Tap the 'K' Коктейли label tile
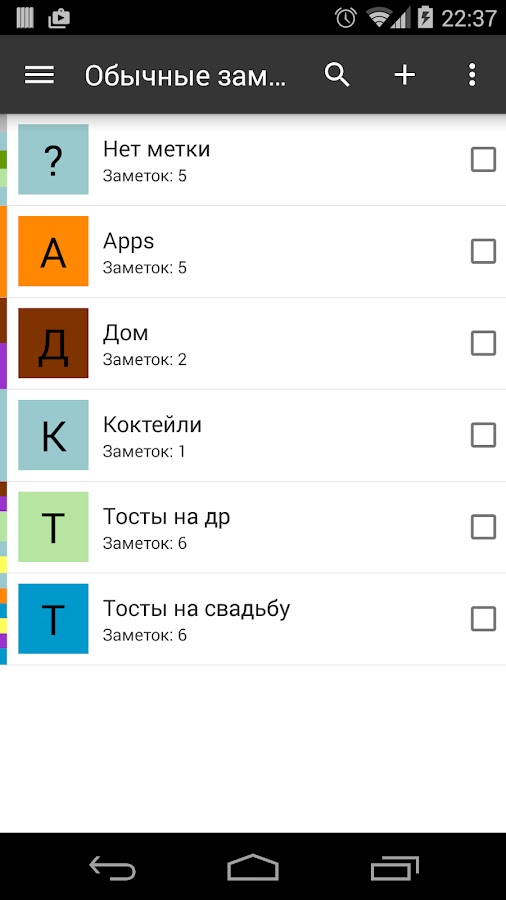 (x=53, y=435)
